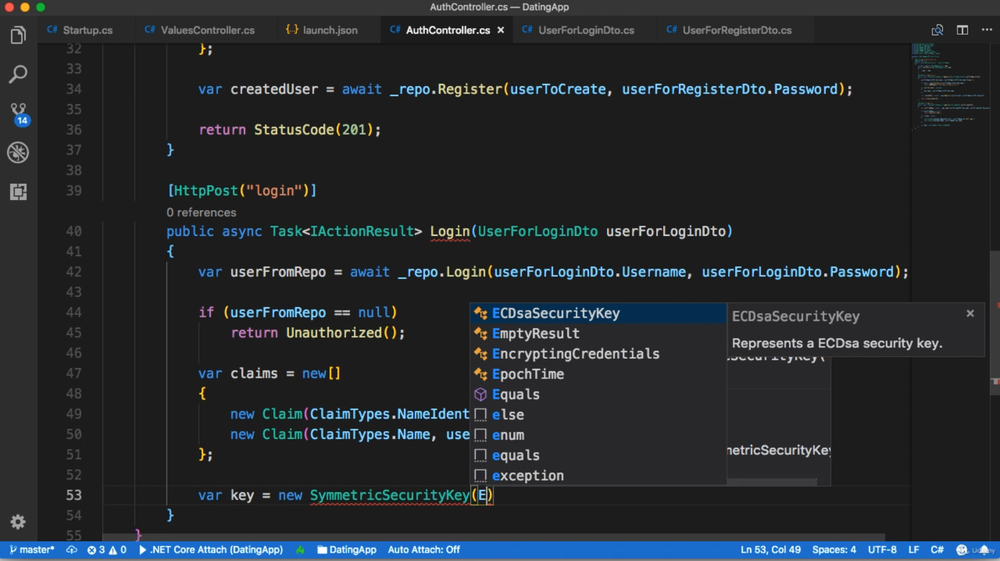Click the Manage gear icon
Viewport: 1000px width, 561px height.
coord(18,522)
